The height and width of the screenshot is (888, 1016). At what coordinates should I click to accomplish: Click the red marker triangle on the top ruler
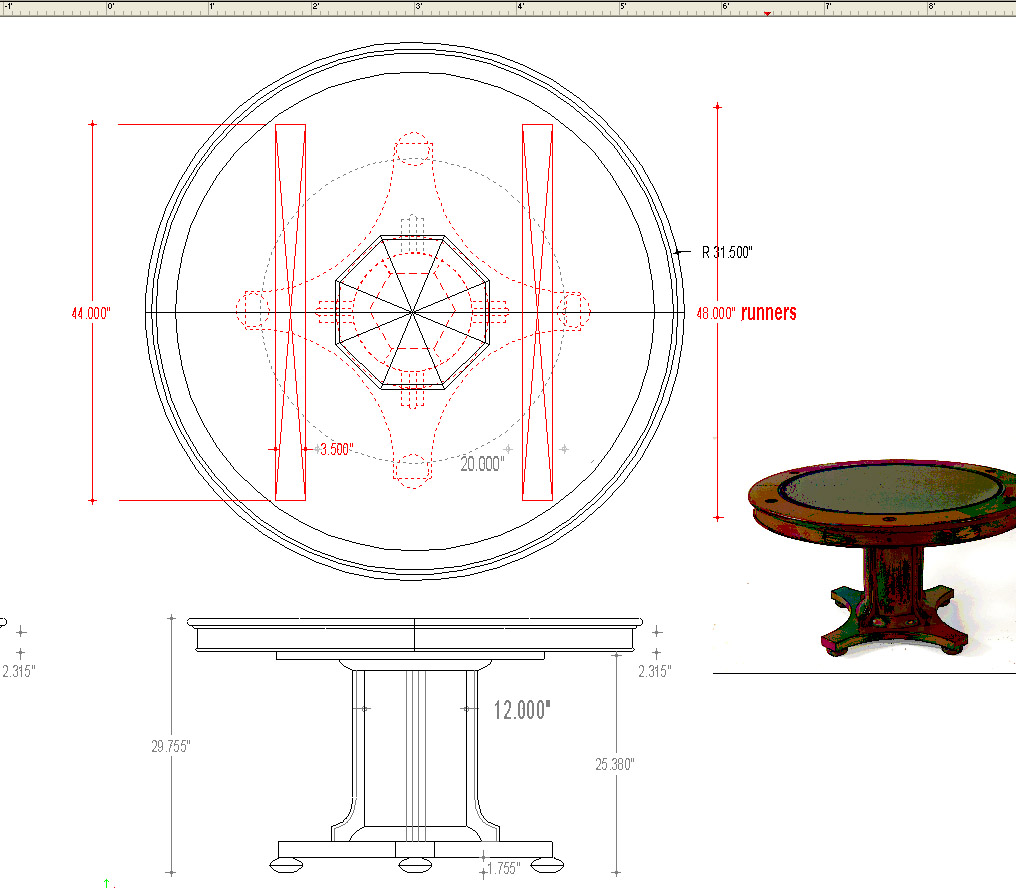click(767, 13)
